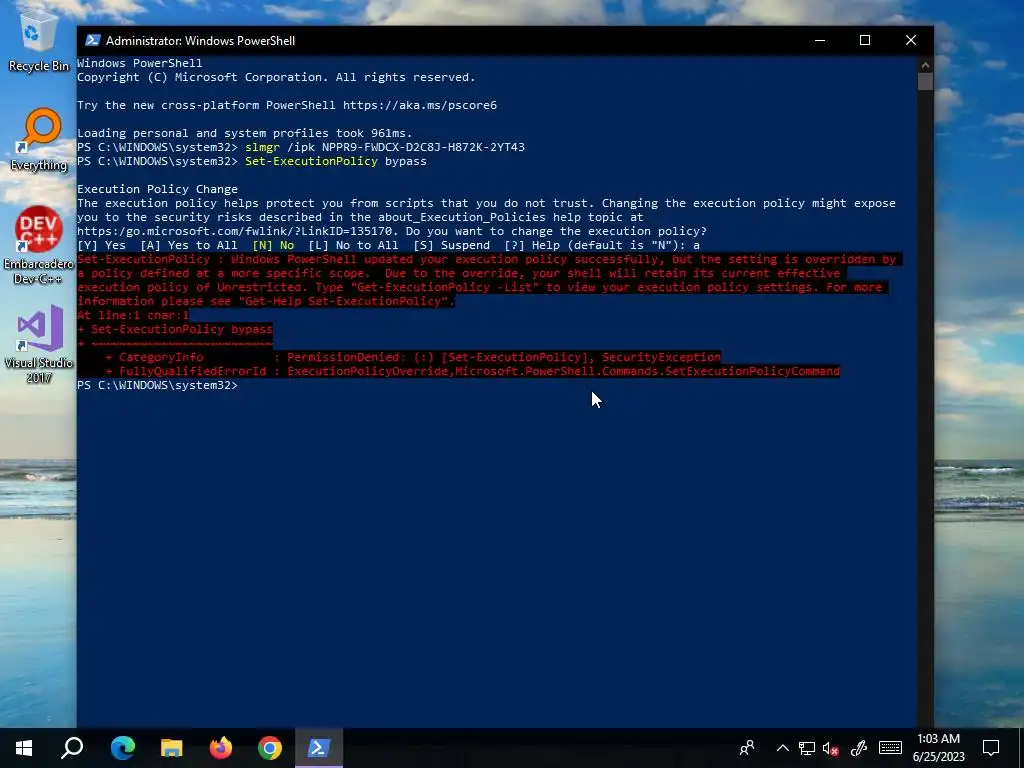Viewport: 1024px width, 768px height.
Task: Click the aka.ms/pscore6 URL text
Action: 420,105
